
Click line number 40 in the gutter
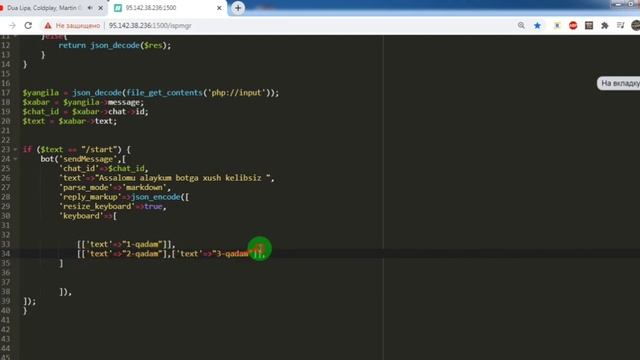pyautogui.click(x=6, y=310)
